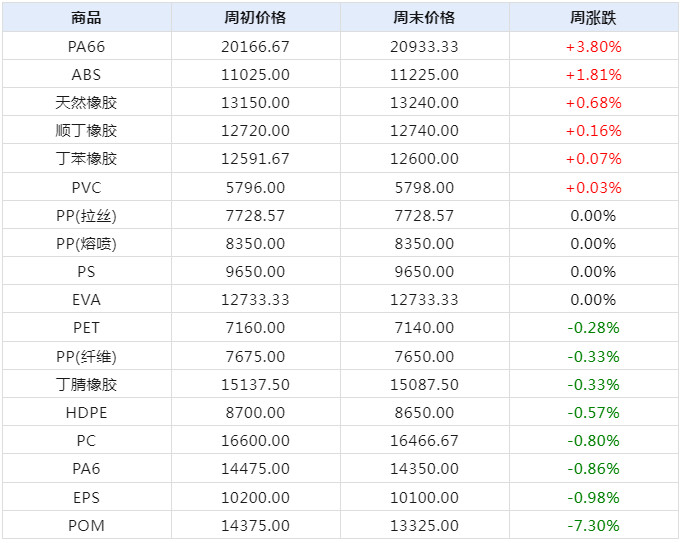This screenshot has width=682, height=543.
Task: Click the PA66 weekly change +3.80%
Action: click(593, 46)
